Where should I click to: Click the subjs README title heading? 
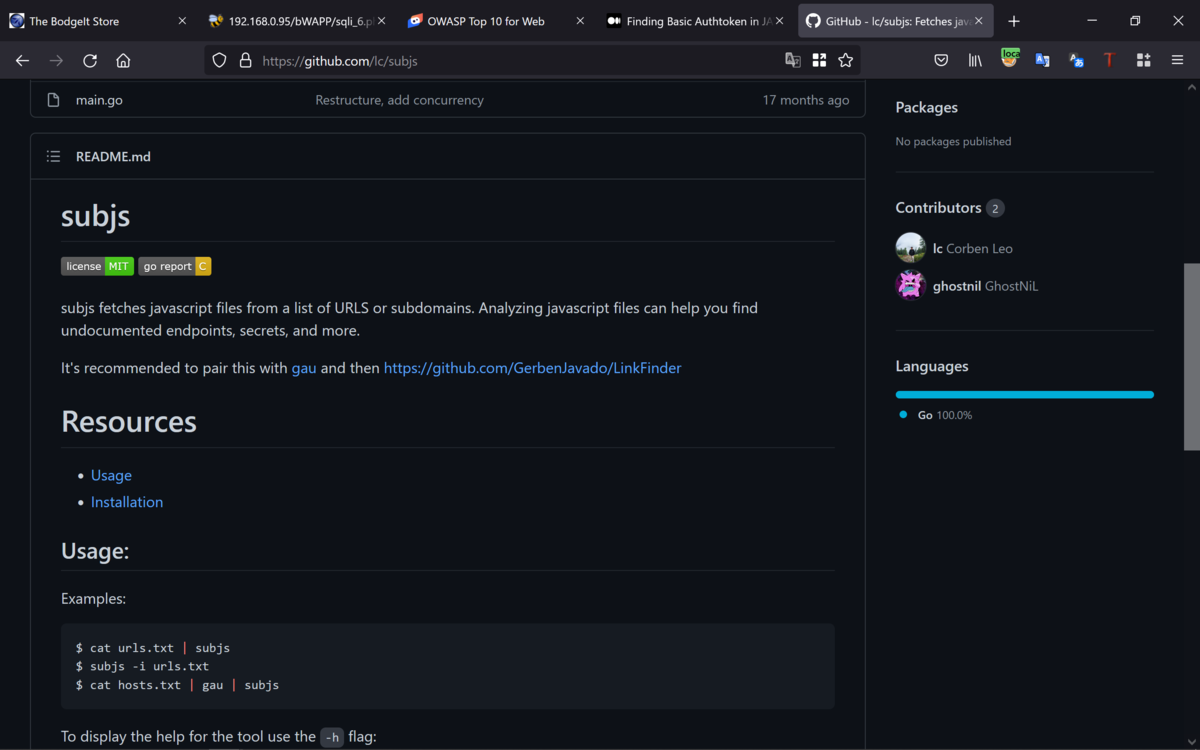click(95, 216)
